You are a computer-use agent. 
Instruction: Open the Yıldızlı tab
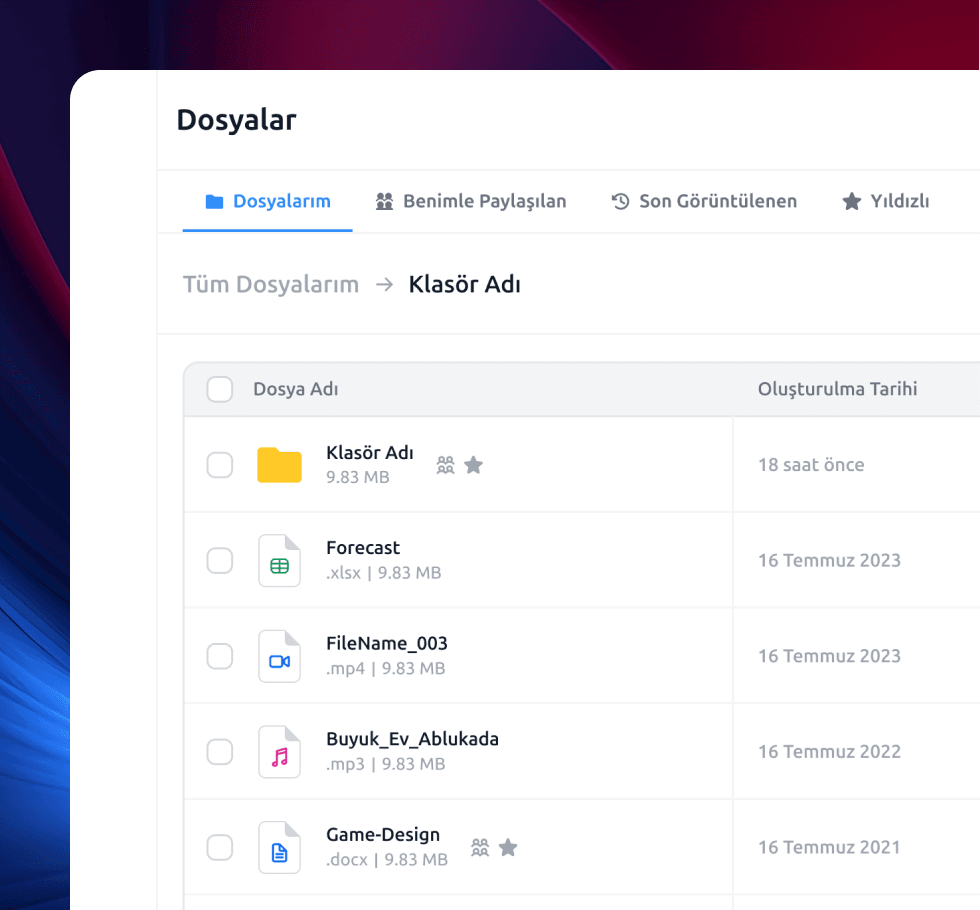point(886,201)
